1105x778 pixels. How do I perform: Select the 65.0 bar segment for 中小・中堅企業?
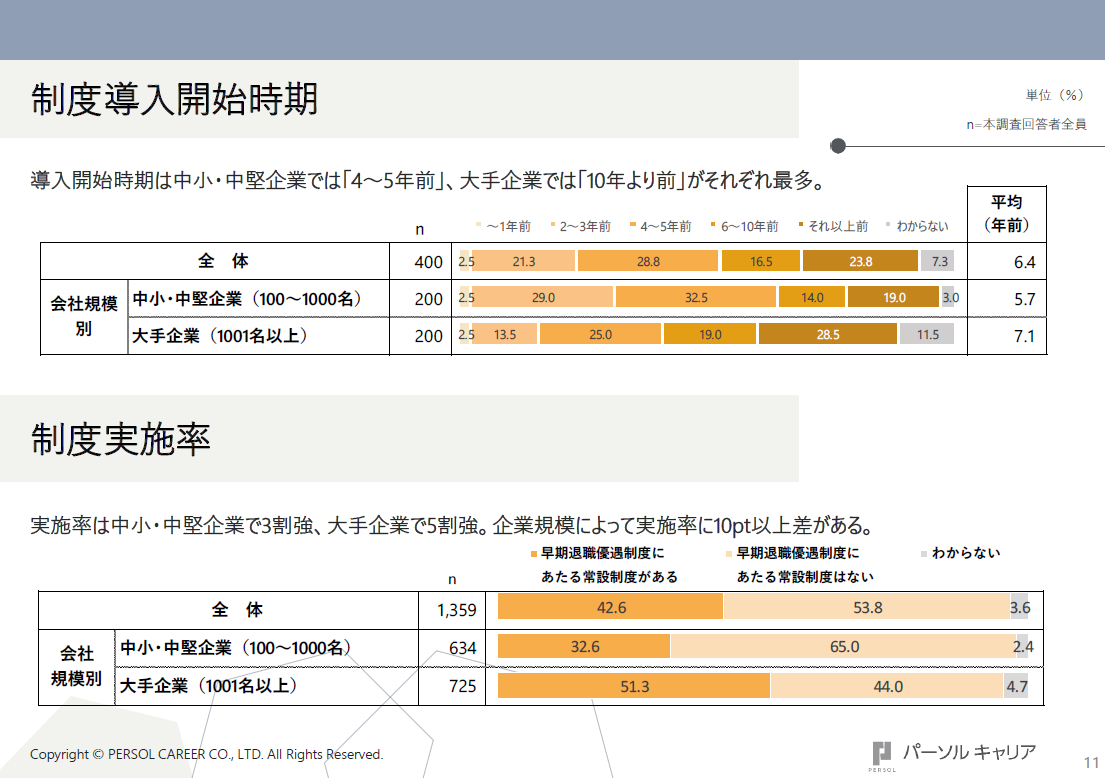(843, 647)
